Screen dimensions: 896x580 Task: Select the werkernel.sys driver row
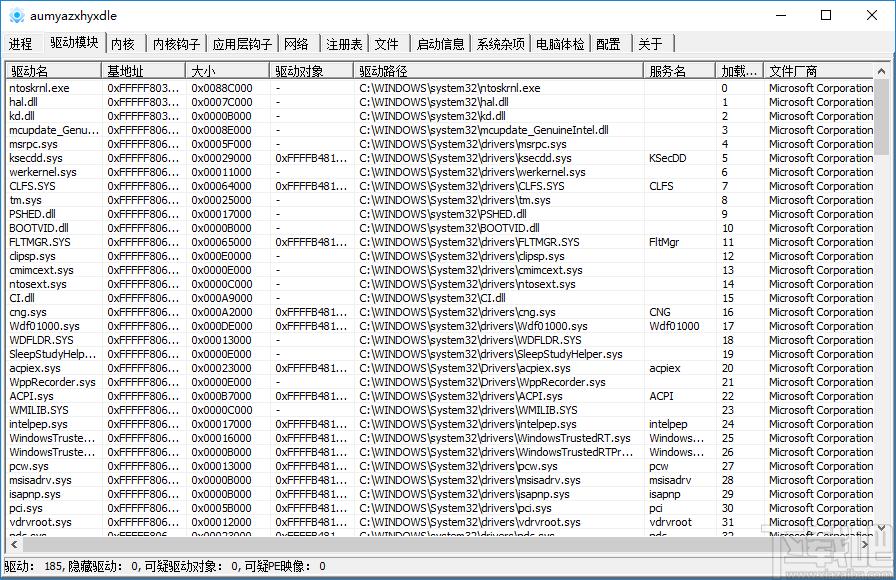tap(441, 172)
